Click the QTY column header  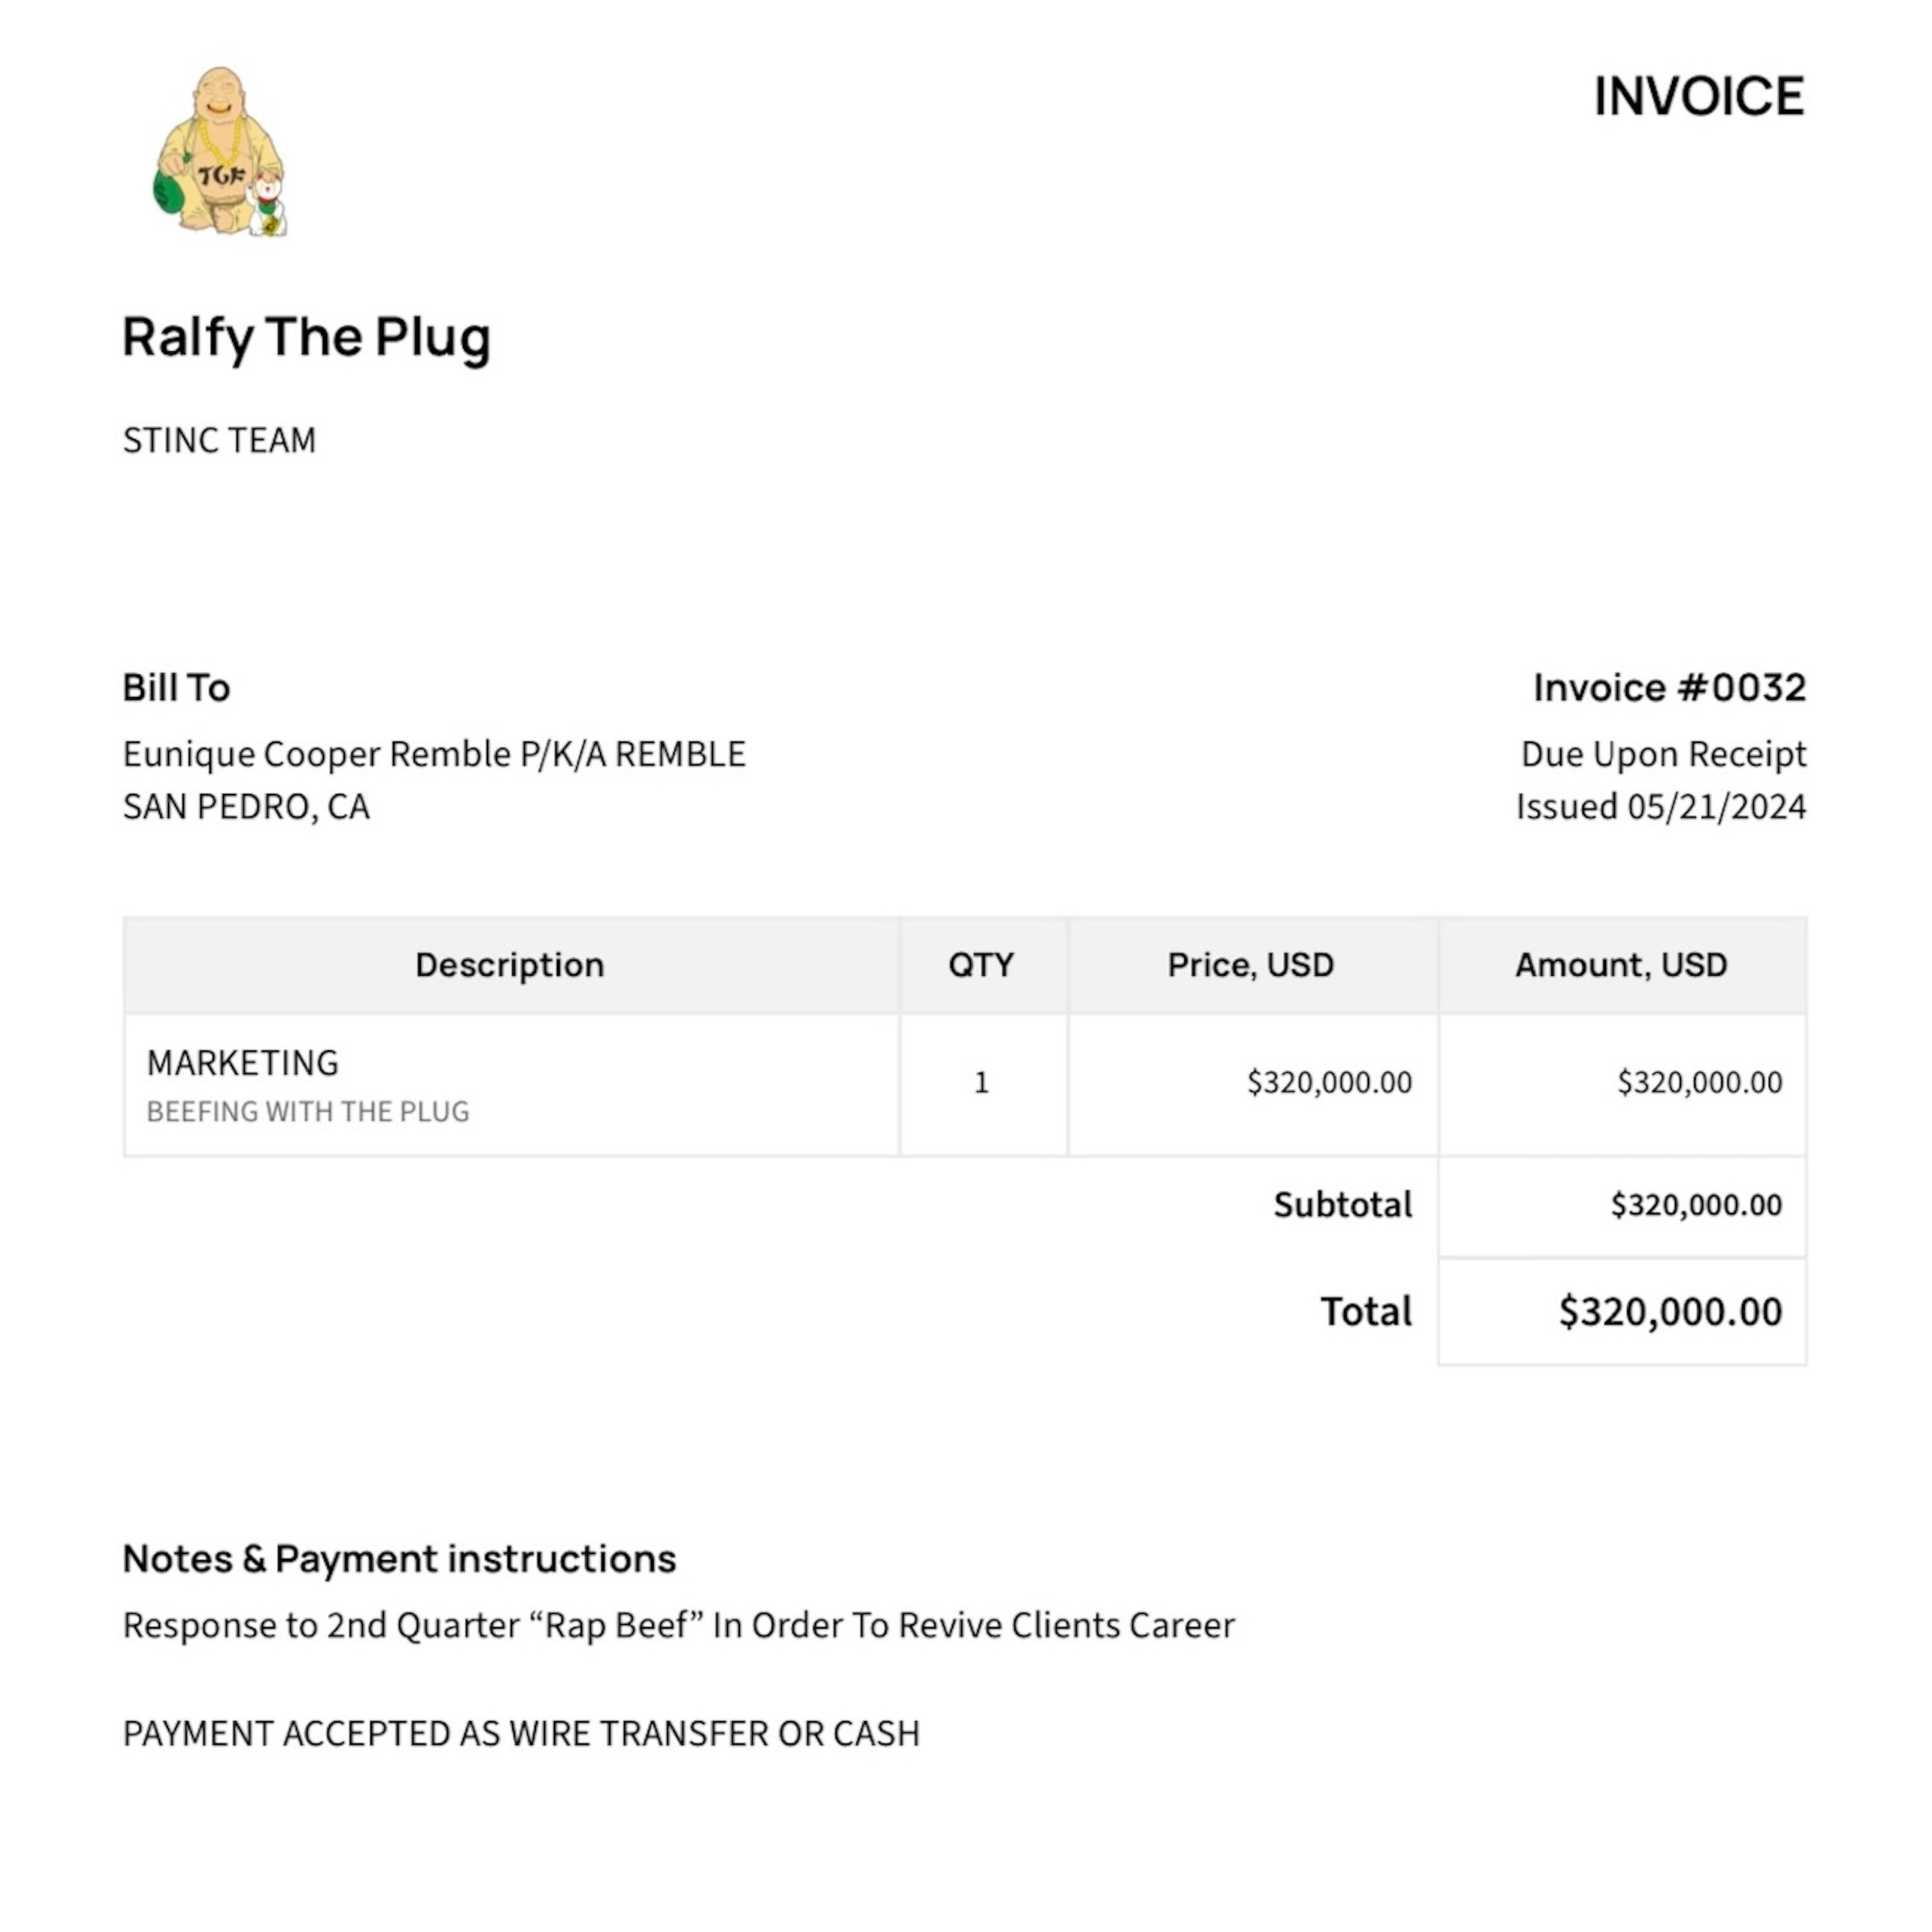(981, 965)
